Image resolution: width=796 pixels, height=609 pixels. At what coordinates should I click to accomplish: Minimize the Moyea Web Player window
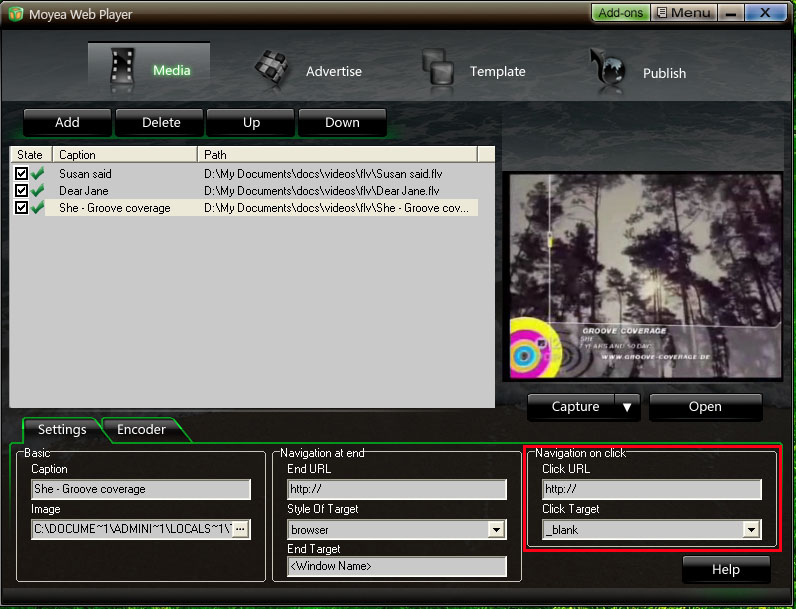[731, 13]
